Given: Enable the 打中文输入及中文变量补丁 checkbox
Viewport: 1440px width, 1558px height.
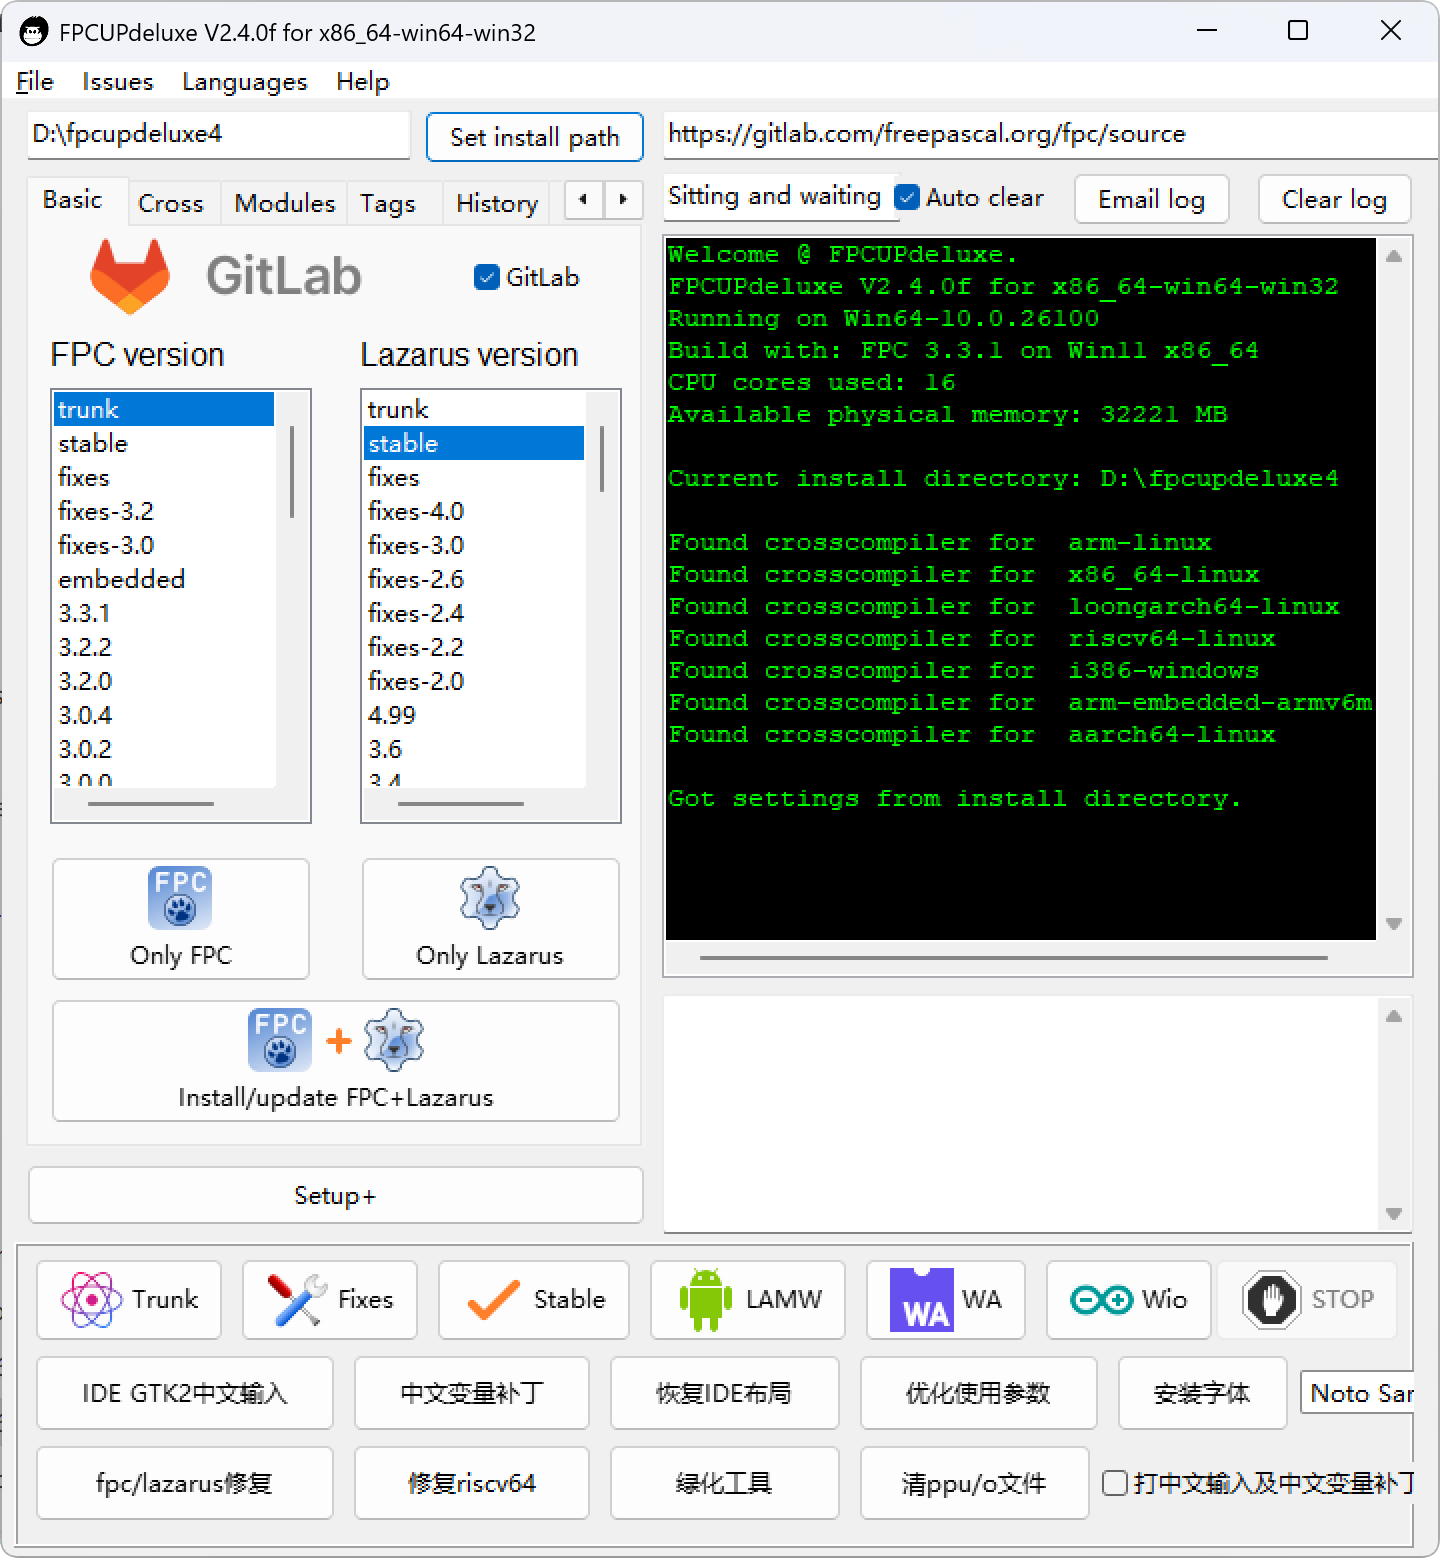Looking at the screenshot, I should pos(1115,1482).
